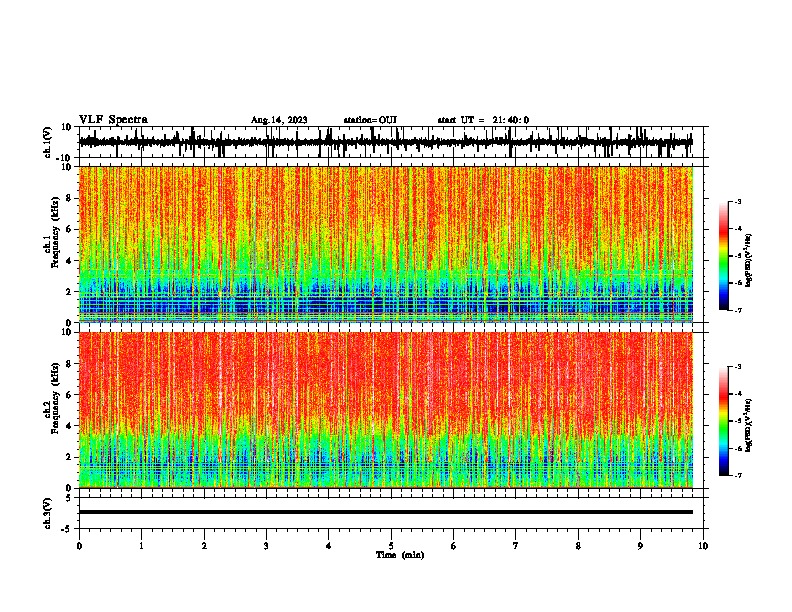Click the "-7" label on ch.1 colorbar

[737, 310]
